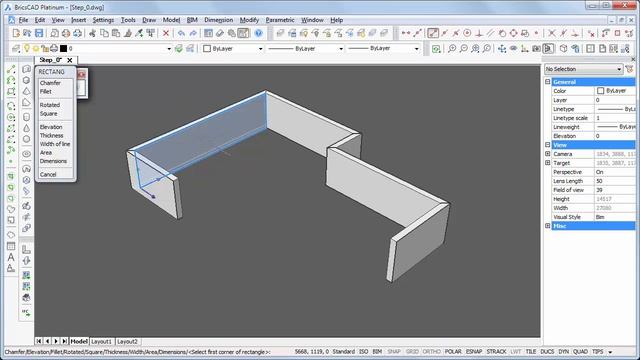This screenshot has width=640, height=360.
Task: Toggle POLAR in status bar
Action: pos(453,351)
